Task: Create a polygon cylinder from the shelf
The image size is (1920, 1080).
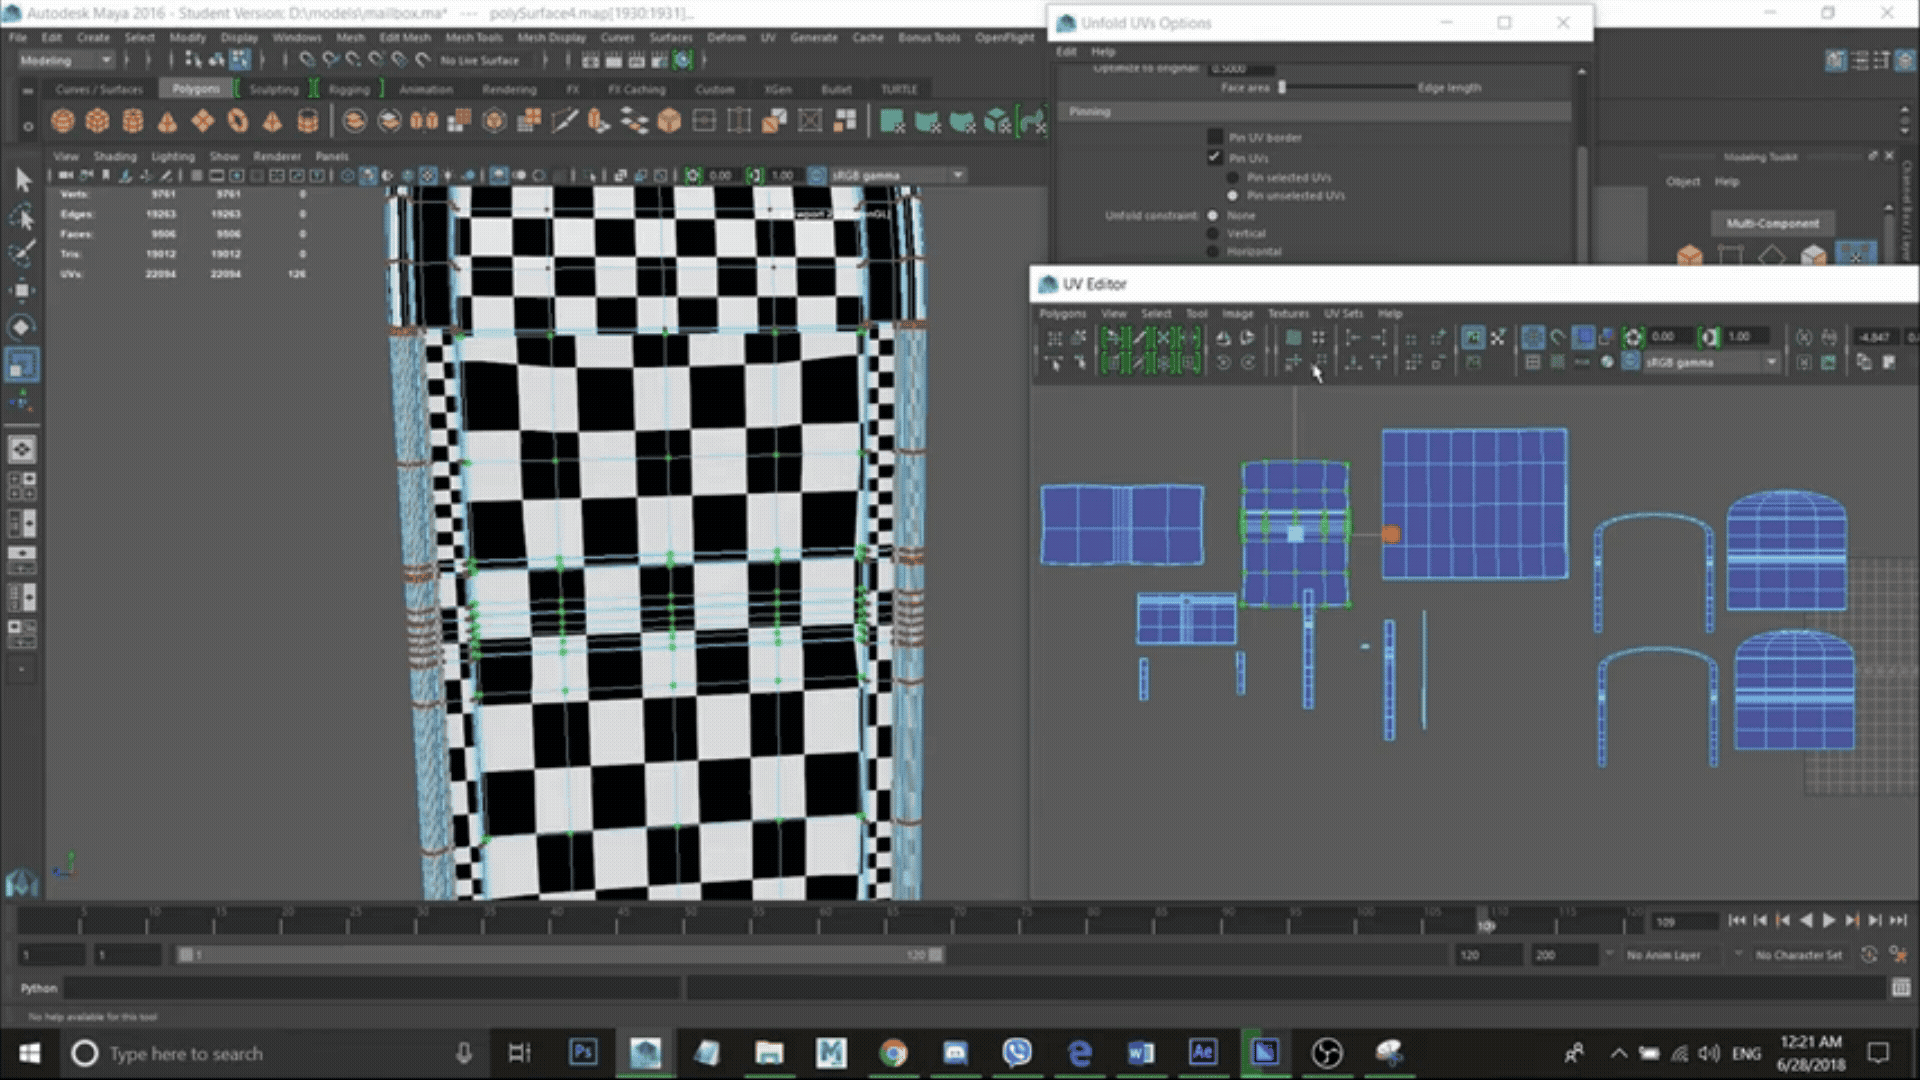Action: coord(132,122)
